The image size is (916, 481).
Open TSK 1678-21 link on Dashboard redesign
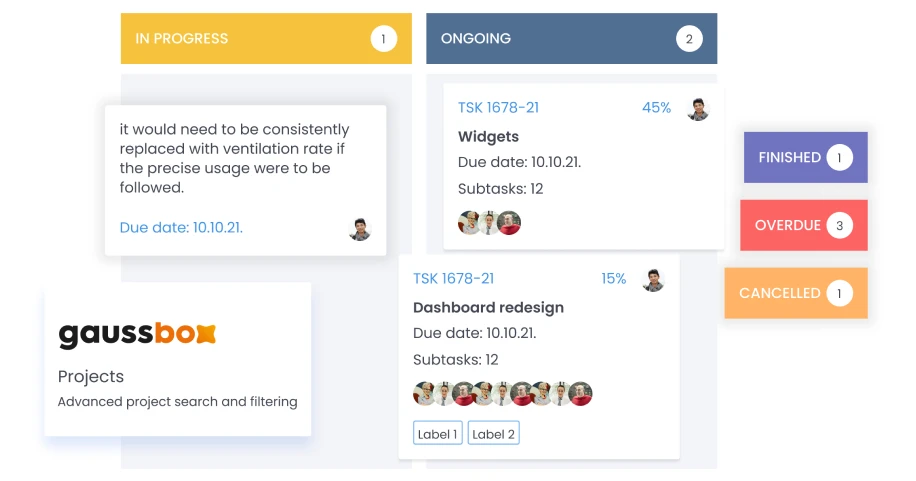pos(453,279)
